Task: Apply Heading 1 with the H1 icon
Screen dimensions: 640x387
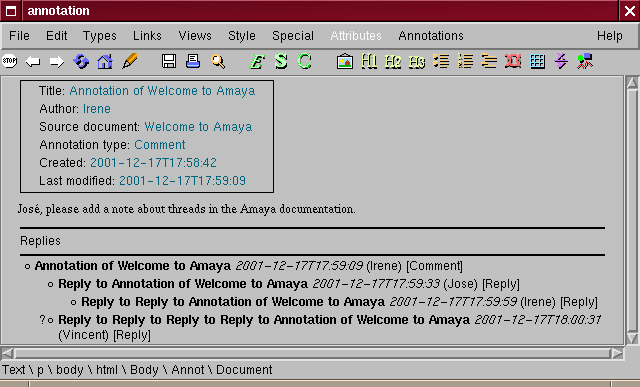Action: pyautogui.click(x=369, y=62)
